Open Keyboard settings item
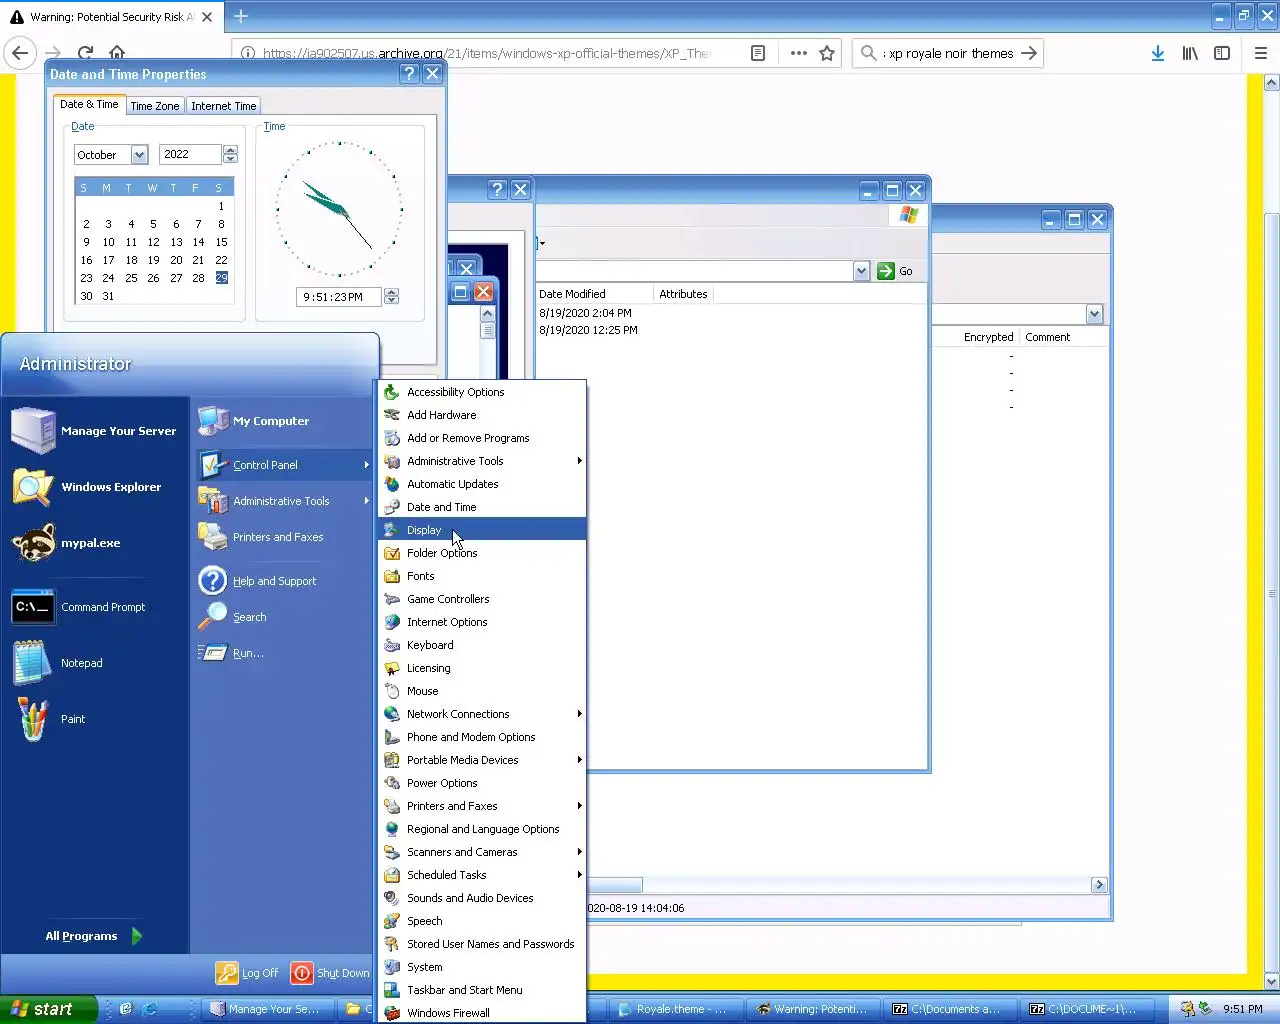This screenshot has width=1280, height=1024. click(x=483, y=645)
